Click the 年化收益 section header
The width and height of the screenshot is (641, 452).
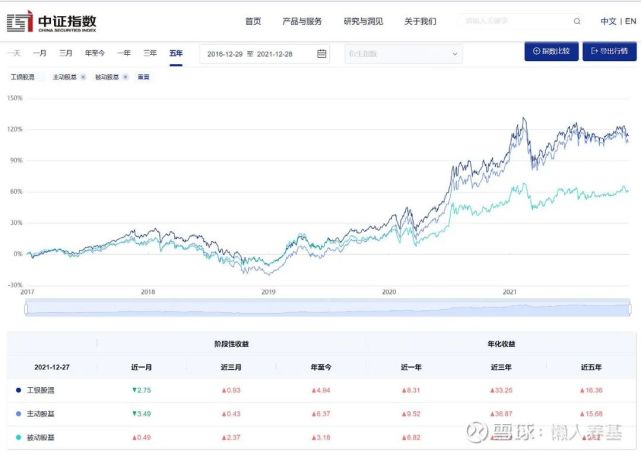coord(501,344)
